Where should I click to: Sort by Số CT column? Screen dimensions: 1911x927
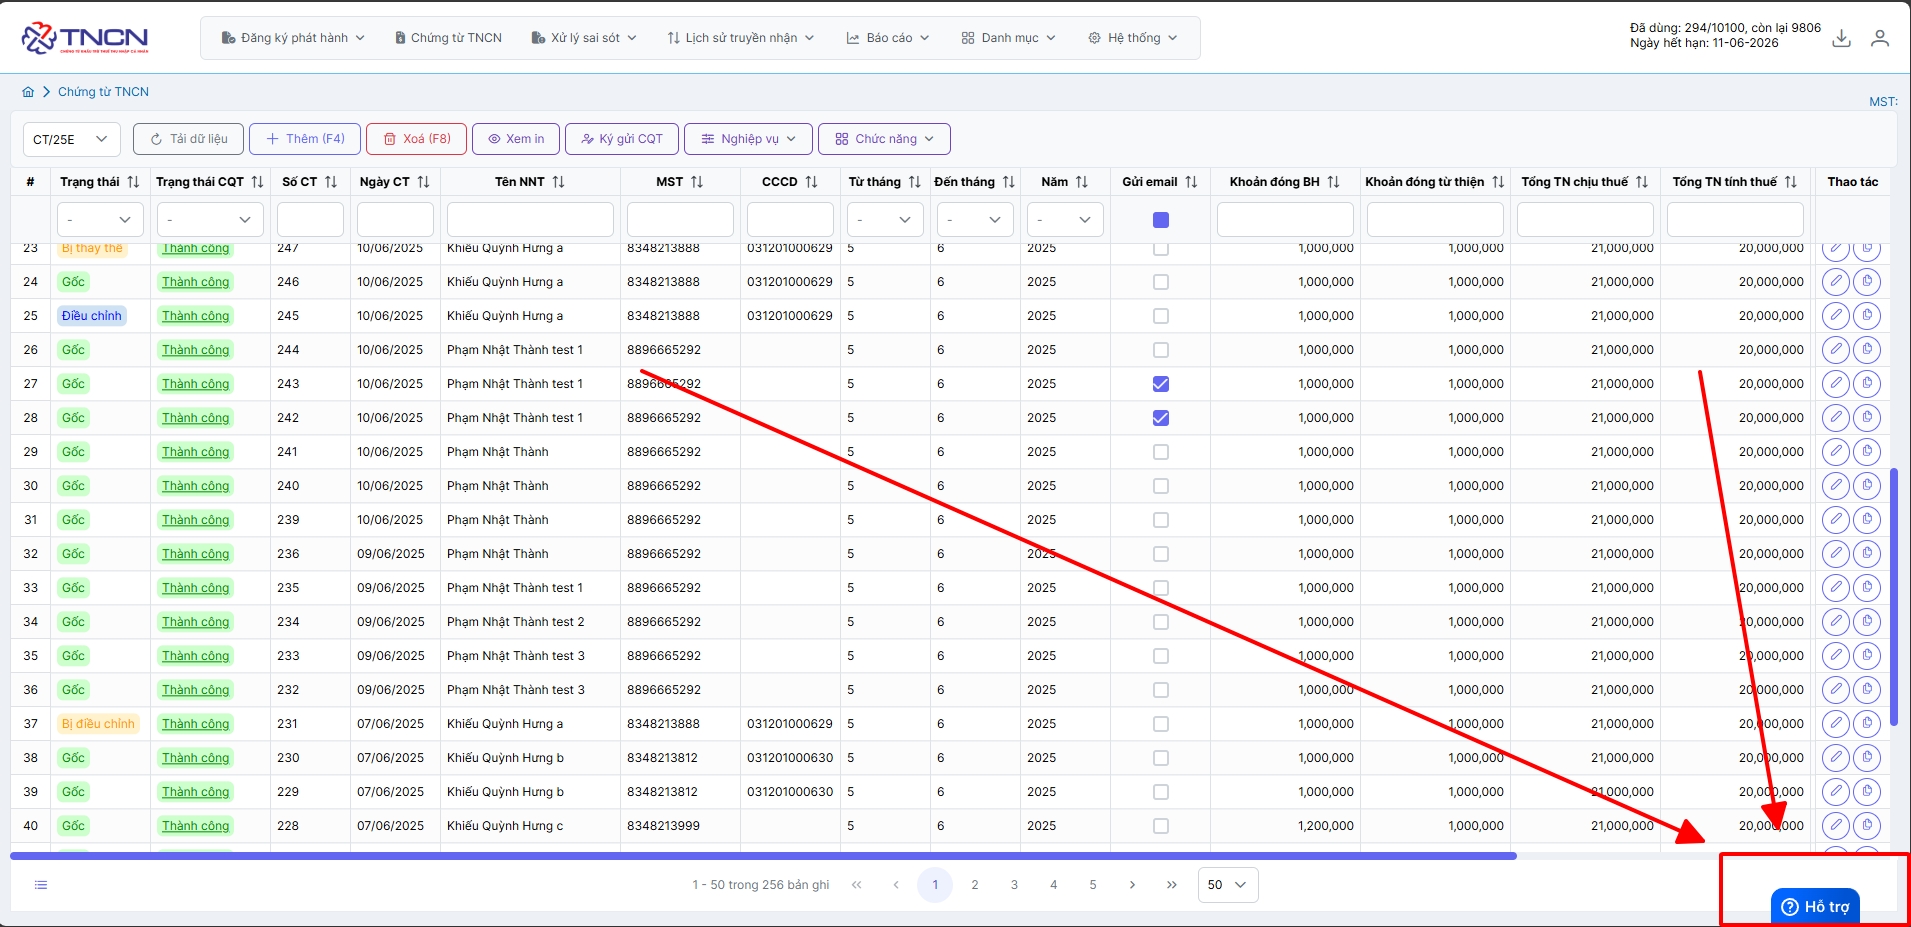pos(331,182)
